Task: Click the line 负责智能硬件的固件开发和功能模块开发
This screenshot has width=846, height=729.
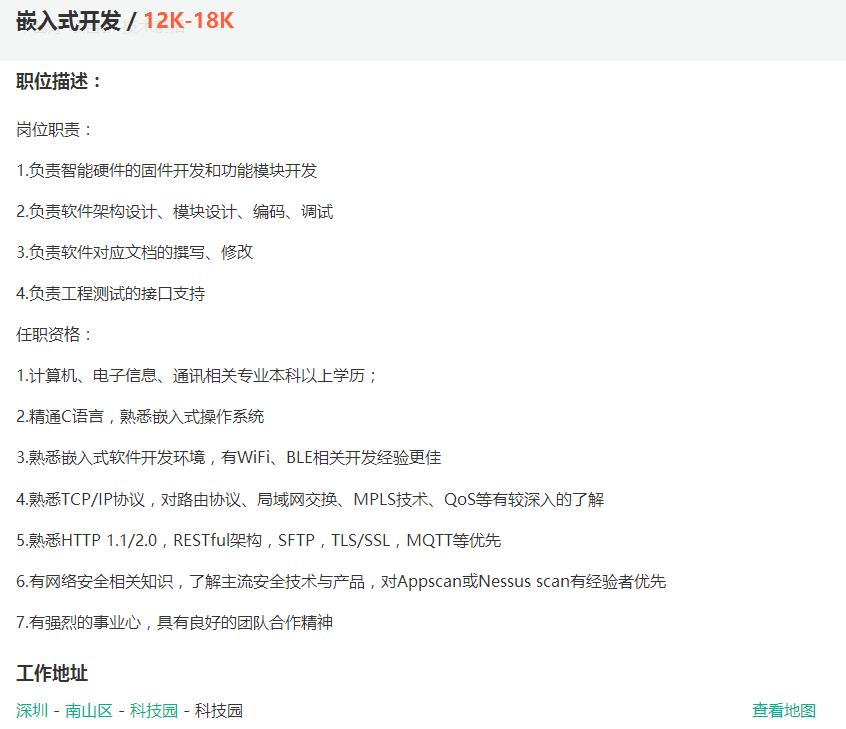Action: tap(166, 171)
